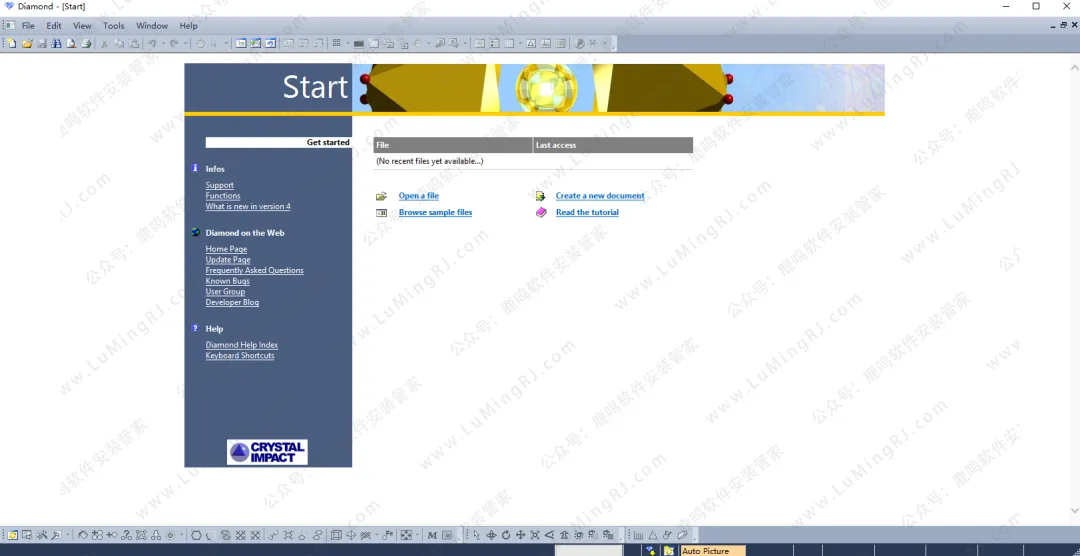Select the arrow pointer tool in bottom toolbar
The height and width of the screenshot is (556, 1080).
point(476,536)
